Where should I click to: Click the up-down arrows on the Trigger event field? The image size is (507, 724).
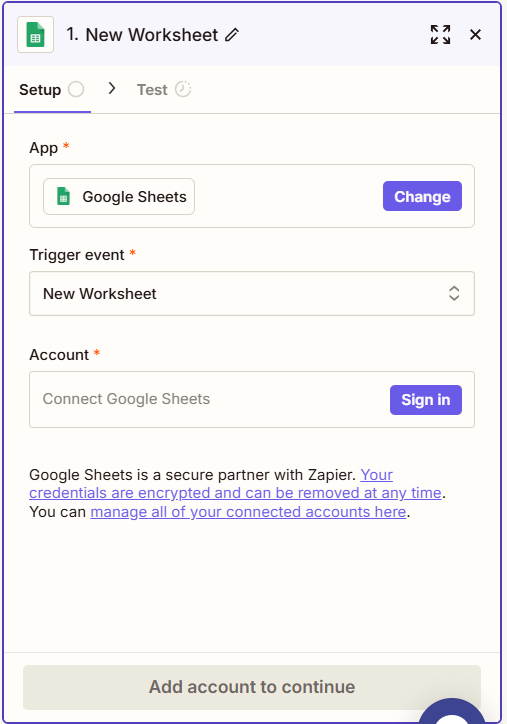coord(454,293)
